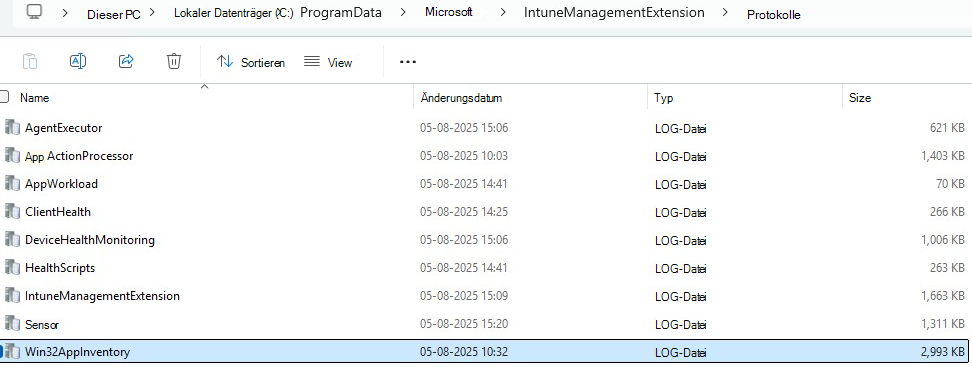This screenshot has width=972, height=367.
Task: Click LOG-Datei type in the ClientHealth row
Action: click(681, 213)
